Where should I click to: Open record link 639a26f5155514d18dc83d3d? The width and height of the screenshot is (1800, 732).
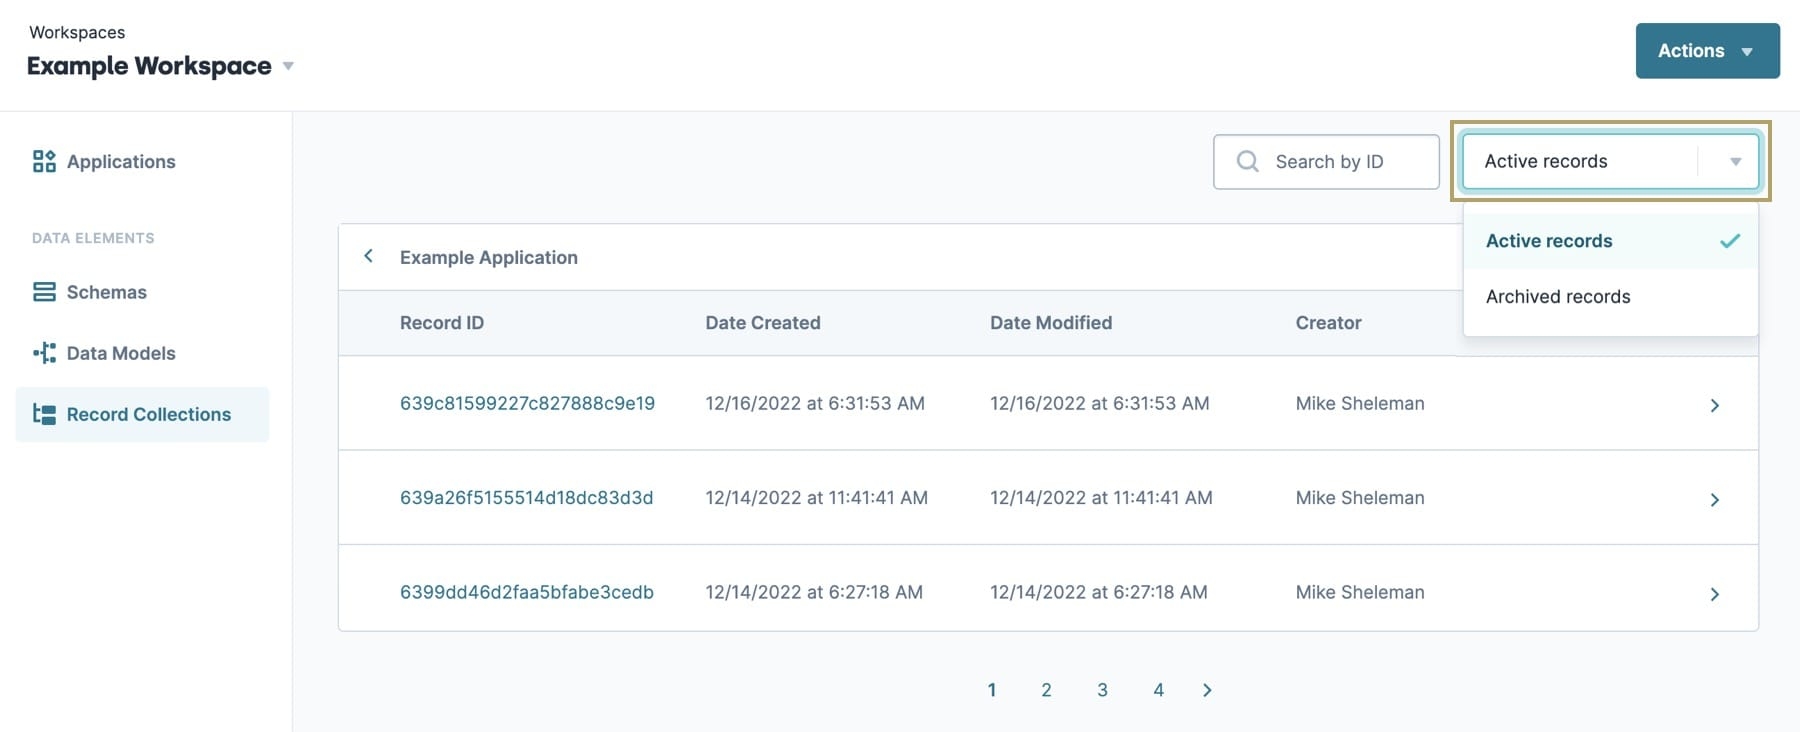526,497
